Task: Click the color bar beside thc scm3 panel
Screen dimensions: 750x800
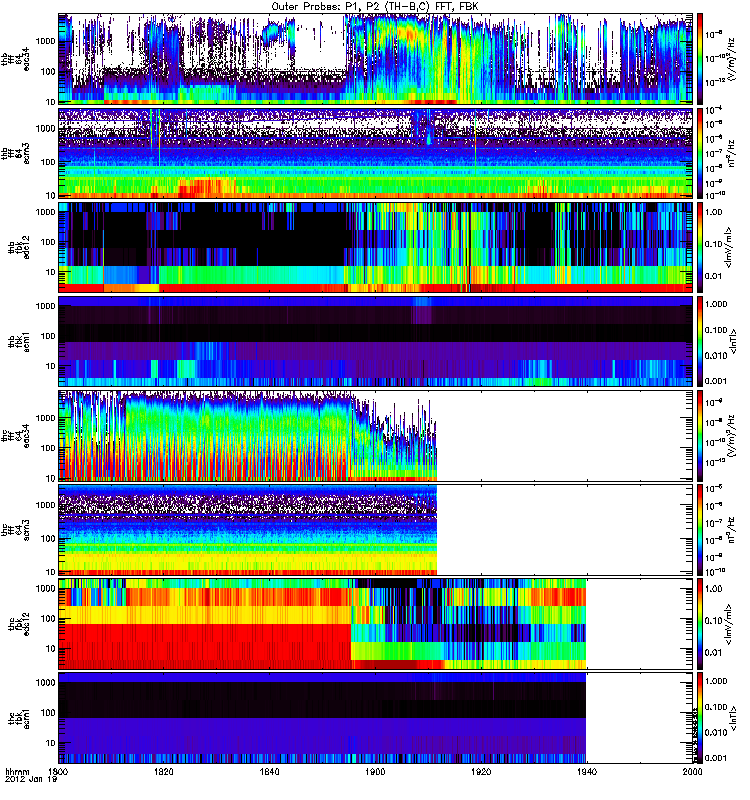Action: [x=700, y=530]
